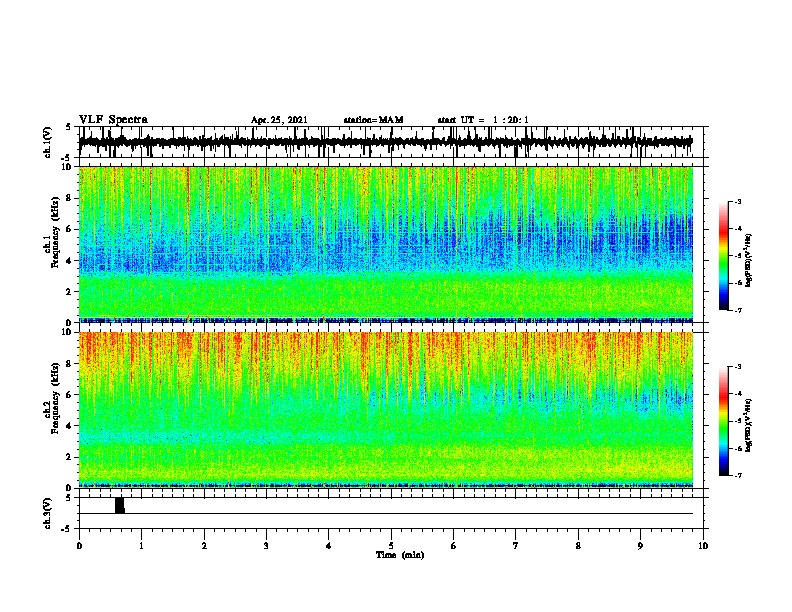792x612 pixels.
Task: Click the ch.1 waveform trace panel
Action: pyautogui.click(x=393, y=142)
